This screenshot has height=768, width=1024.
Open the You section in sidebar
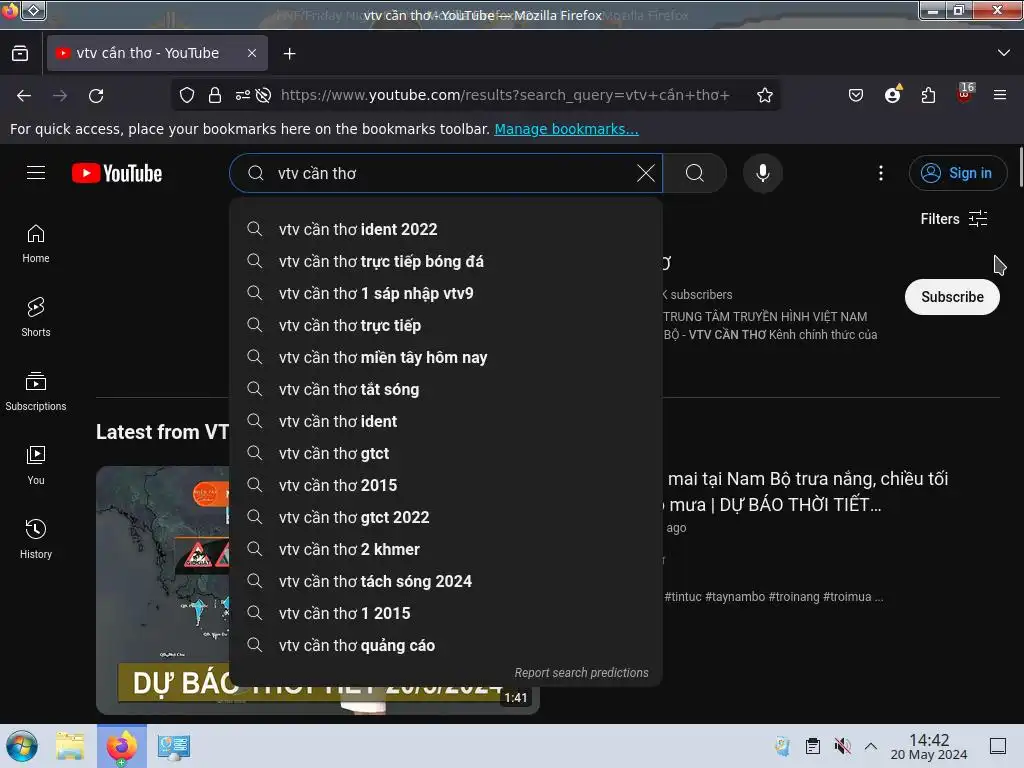(36, 465)
